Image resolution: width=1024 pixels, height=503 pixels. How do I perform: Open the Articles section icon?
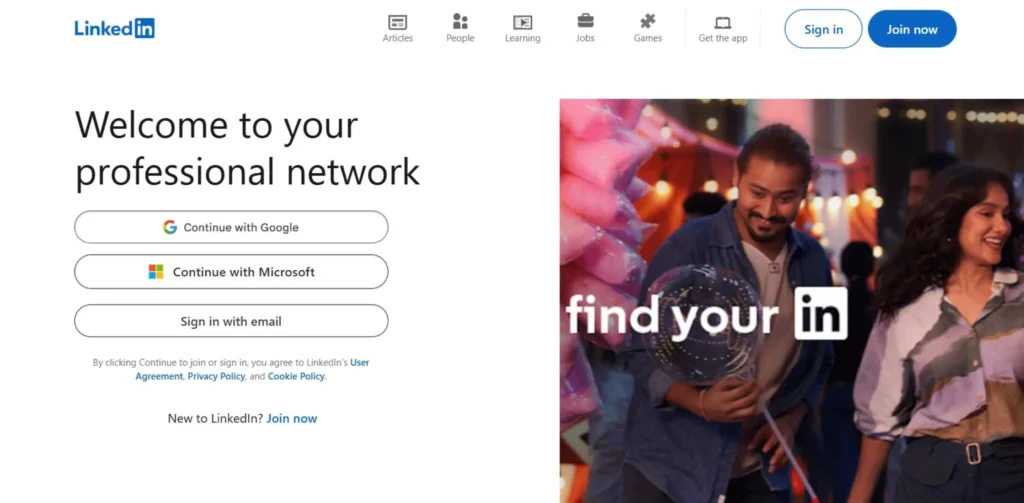[397, 21]
